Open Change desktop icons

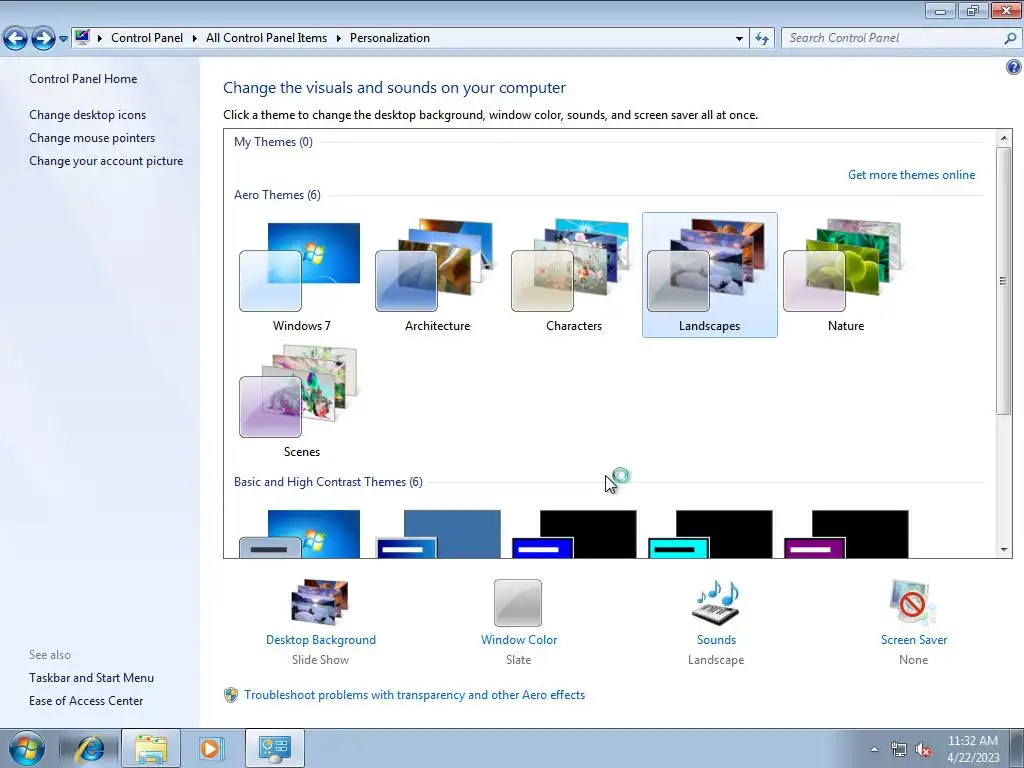pyautogui.click(x=88, y=115)
